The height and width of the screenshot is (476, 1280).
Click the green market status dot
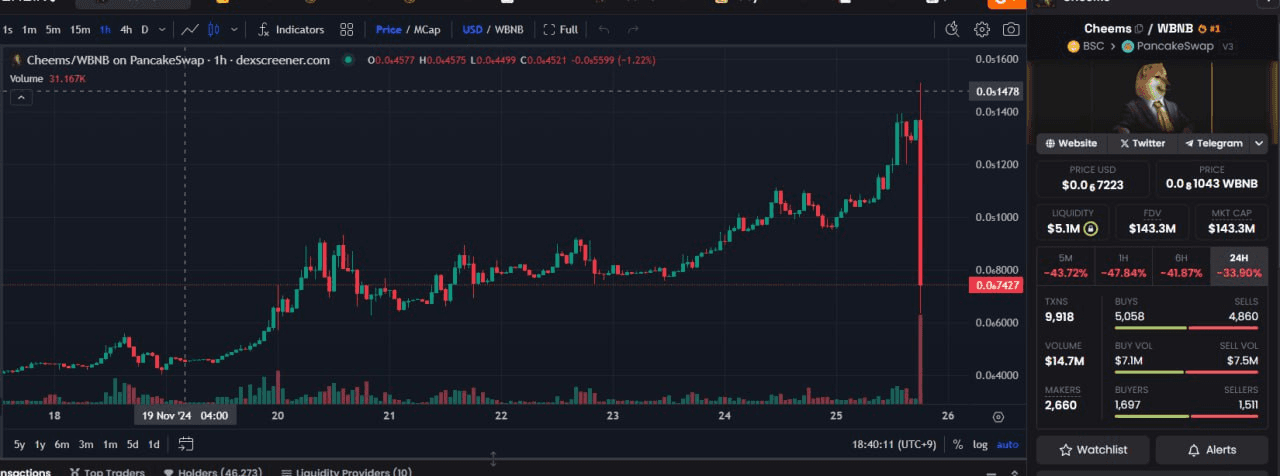tap(348, 60)
